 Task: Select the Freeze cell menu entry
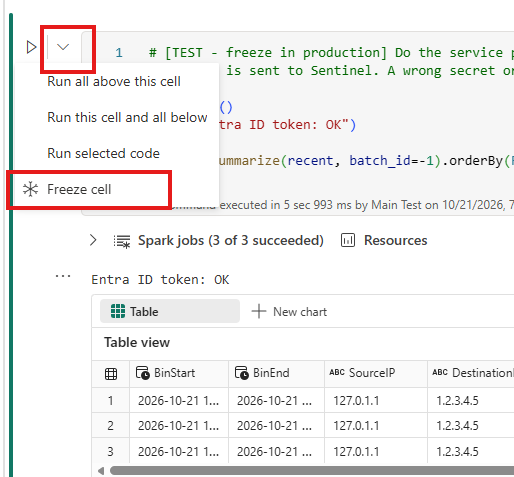(x=90, y=189)
